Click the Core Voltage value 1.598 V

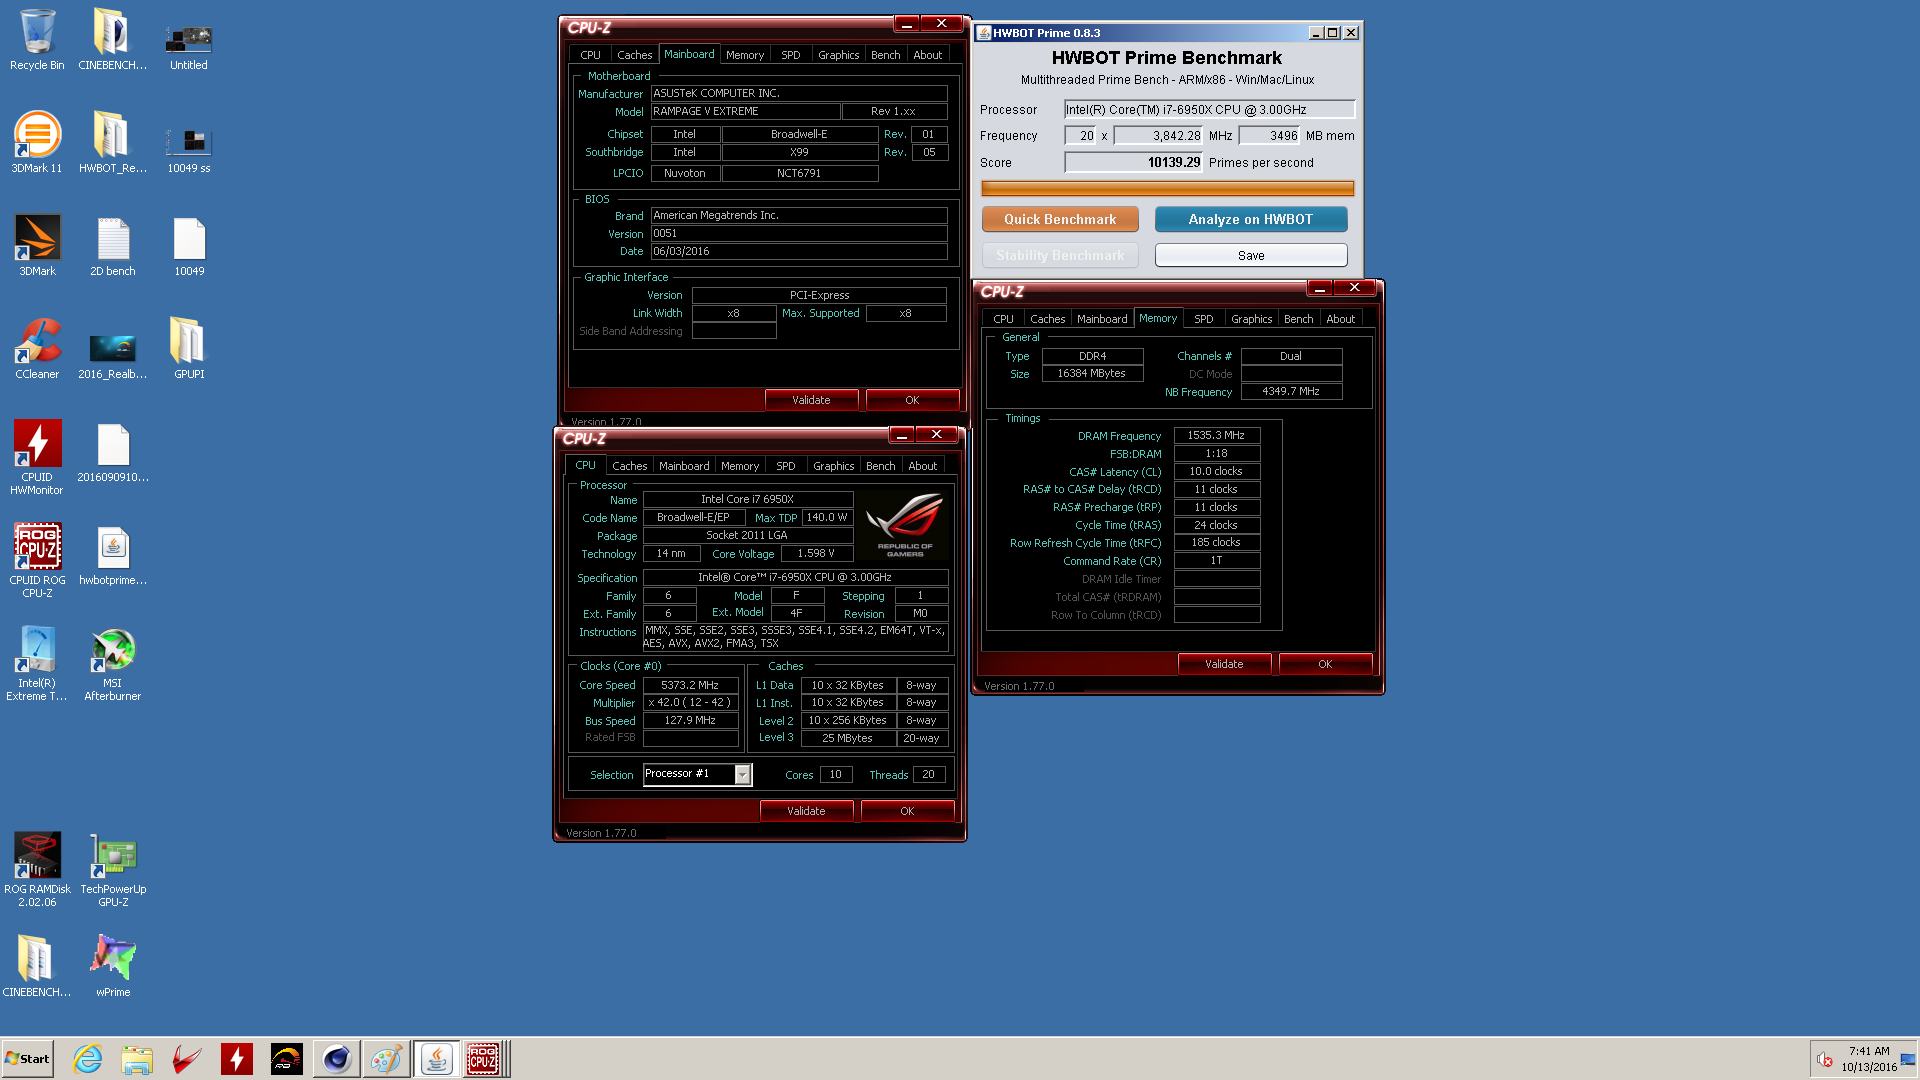pyautogui.click(x=816, y=553)
